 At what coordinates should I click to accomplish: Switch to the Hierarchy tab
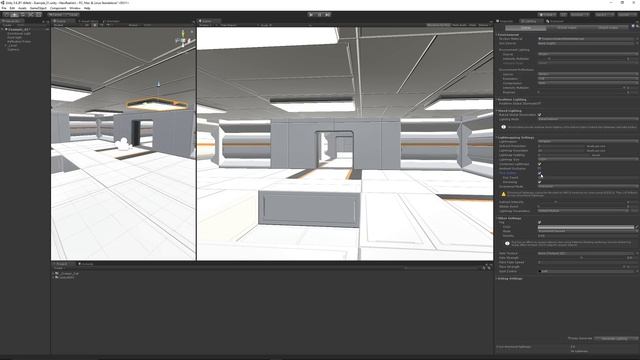point(11,21)
